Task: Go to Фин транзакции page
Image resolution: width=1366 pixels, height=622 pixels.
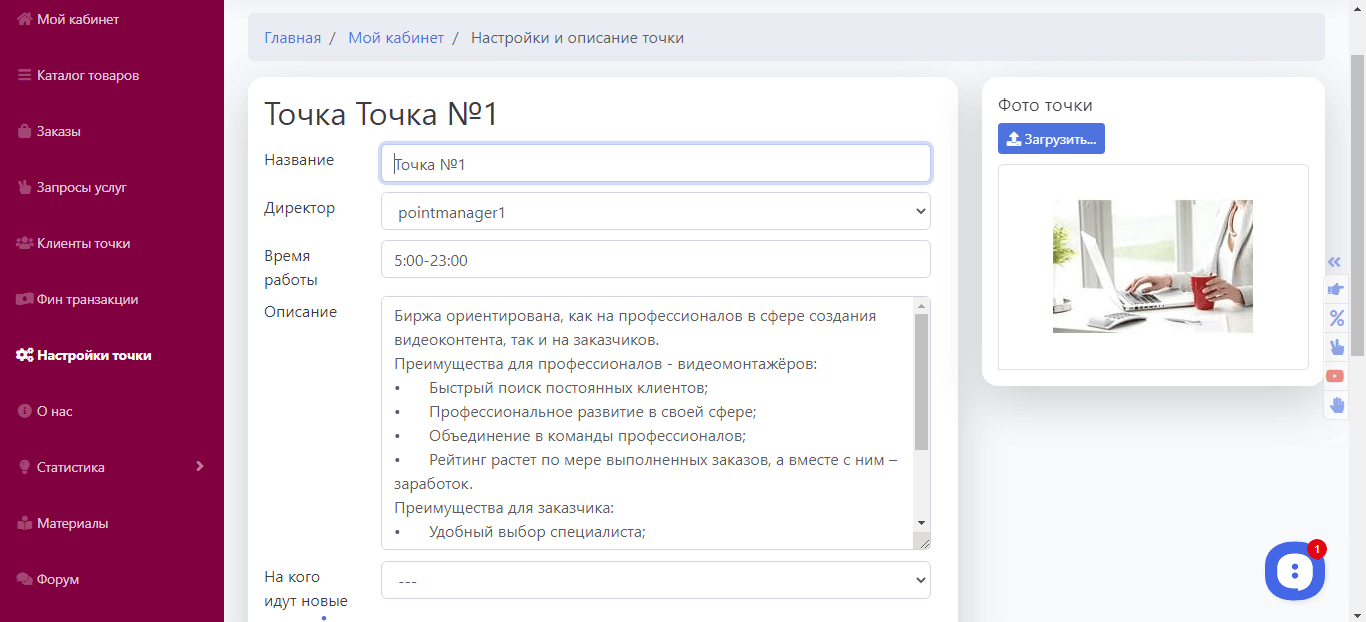Action: click(87, 299)
